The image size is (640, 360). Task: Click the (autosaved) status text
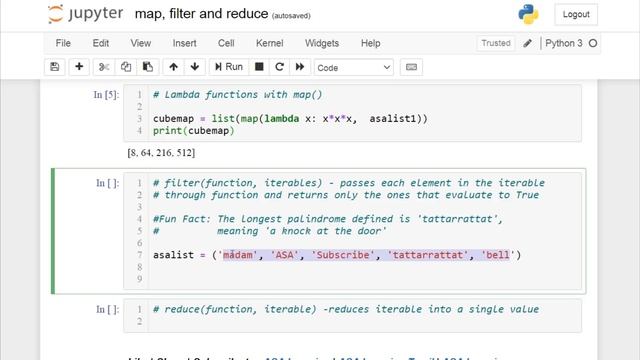tap(291, 16)
